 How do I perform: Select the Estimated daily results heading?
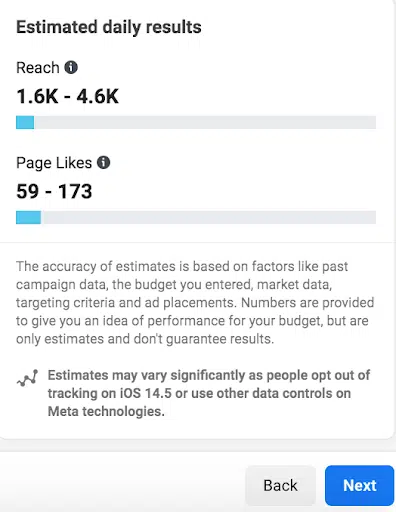click(109, 27)
